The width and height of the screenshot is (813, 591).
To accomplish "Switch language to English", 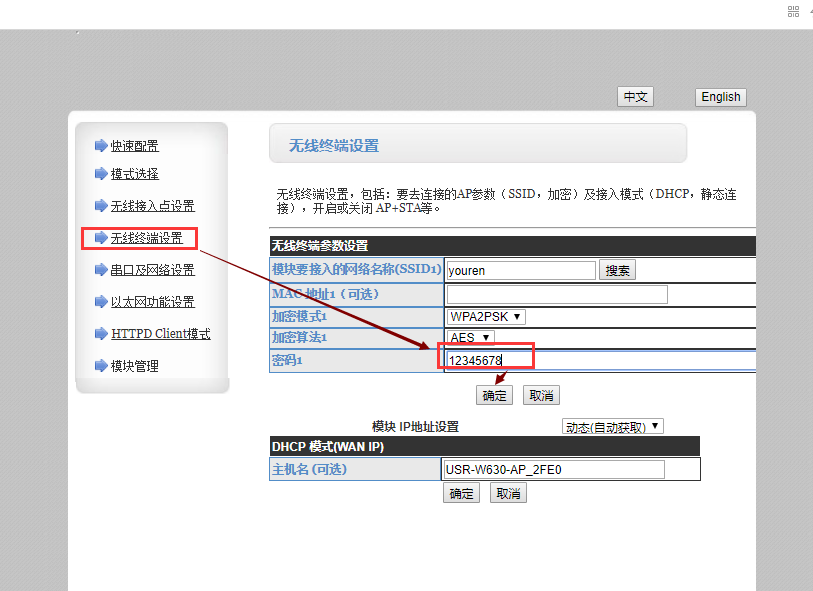I will [x=720, y=97].
